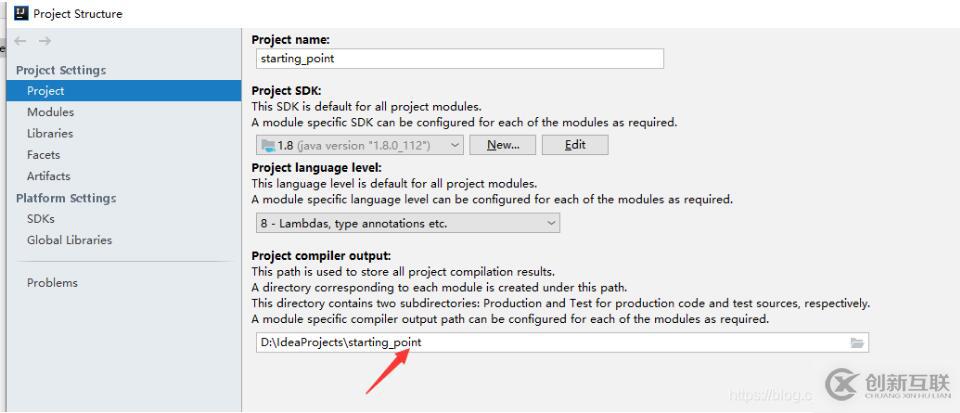Screen dimensions: 960x413
Task: Switch to Artifacts settings
Action: tap(48, 176)
